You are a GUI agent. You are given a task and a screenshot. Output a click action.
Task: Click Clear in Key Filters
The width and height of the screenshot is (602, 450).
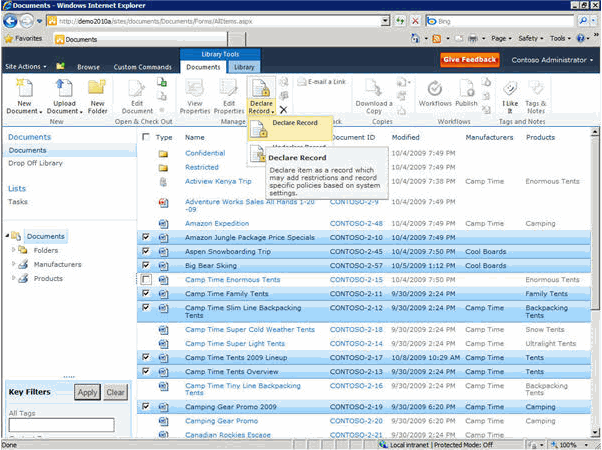point(115,392)
